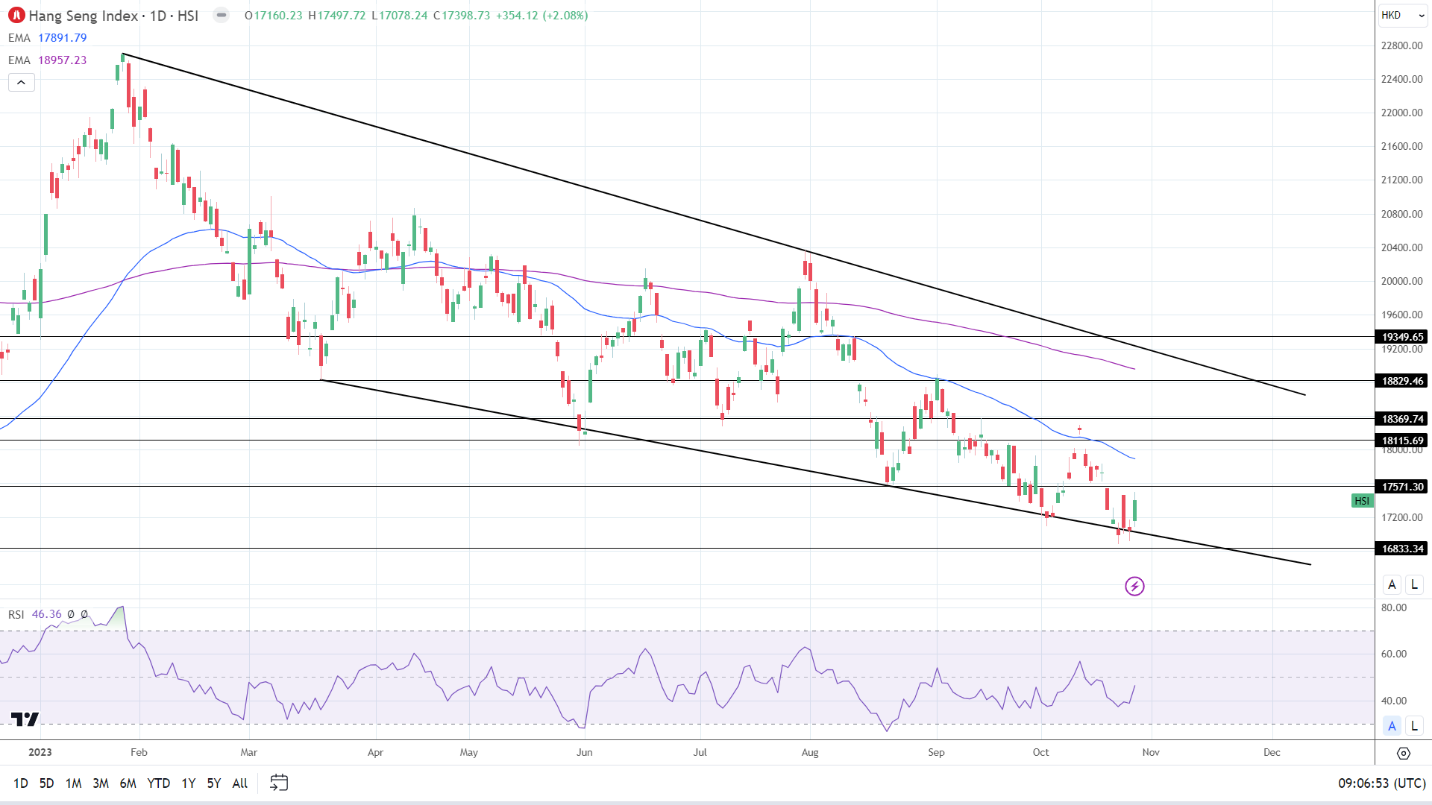Open the HKD currency dropdown
Image resolution: width=1432 pixels, height=805 pixels.
pyautogui.click(x=1403, y=15)
